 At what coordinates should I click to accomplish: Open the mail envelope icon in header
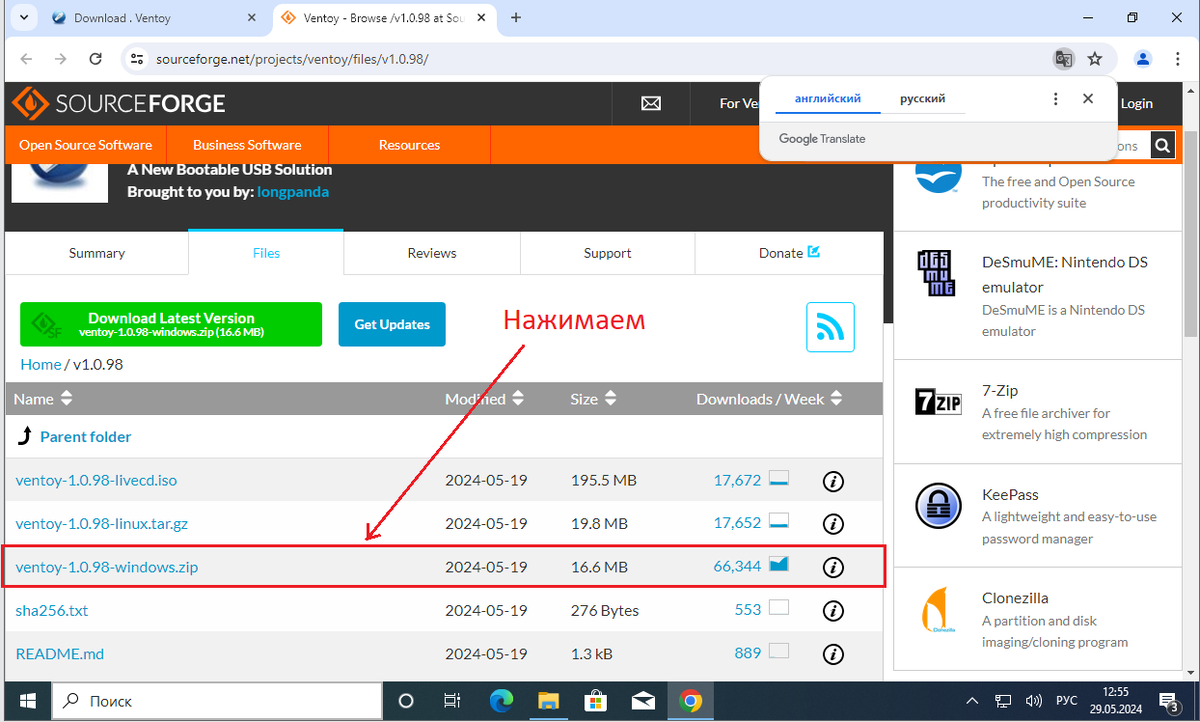pyautogui.click(x=651, y=103)
